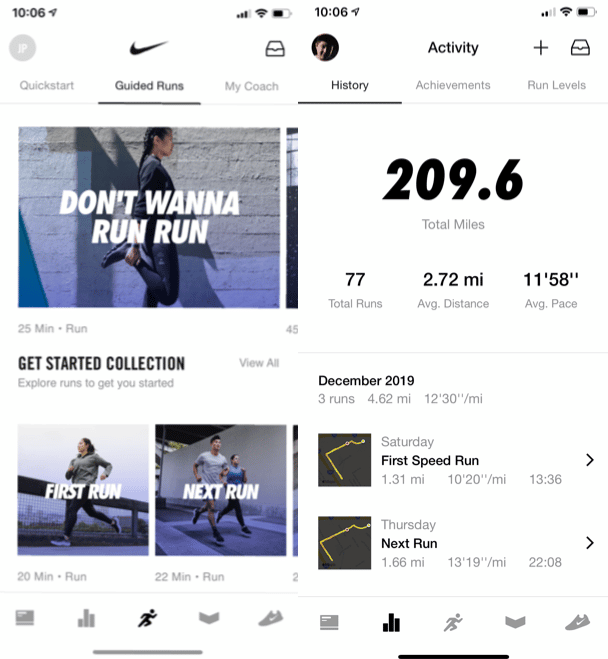Open the inbox icon on Activity screen

(x=580, y=48)
